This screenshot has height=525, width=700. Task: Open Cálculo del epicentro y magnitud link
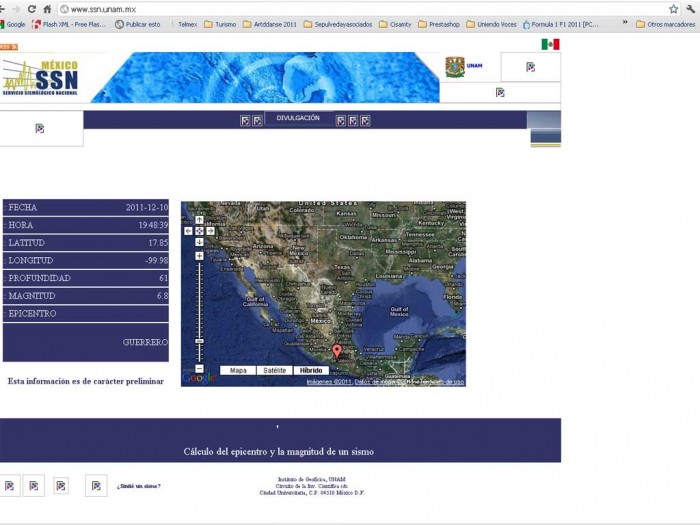click(x=279, y=452)
